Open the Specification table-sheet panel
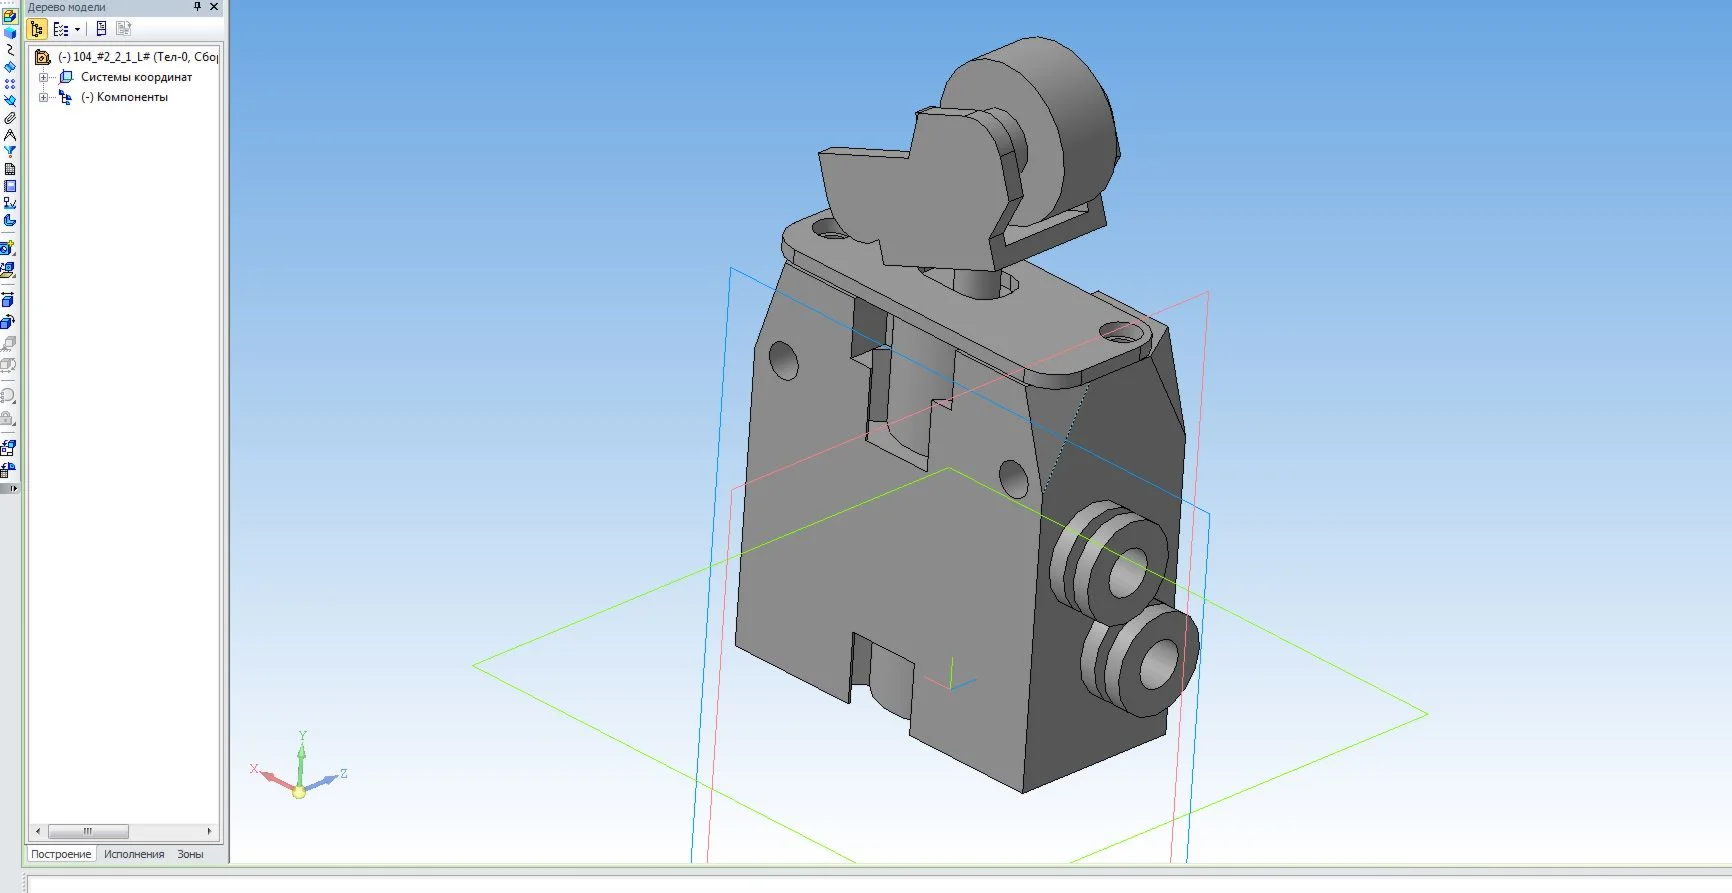This screenshot has height=893, width=1732. point(10,169)
